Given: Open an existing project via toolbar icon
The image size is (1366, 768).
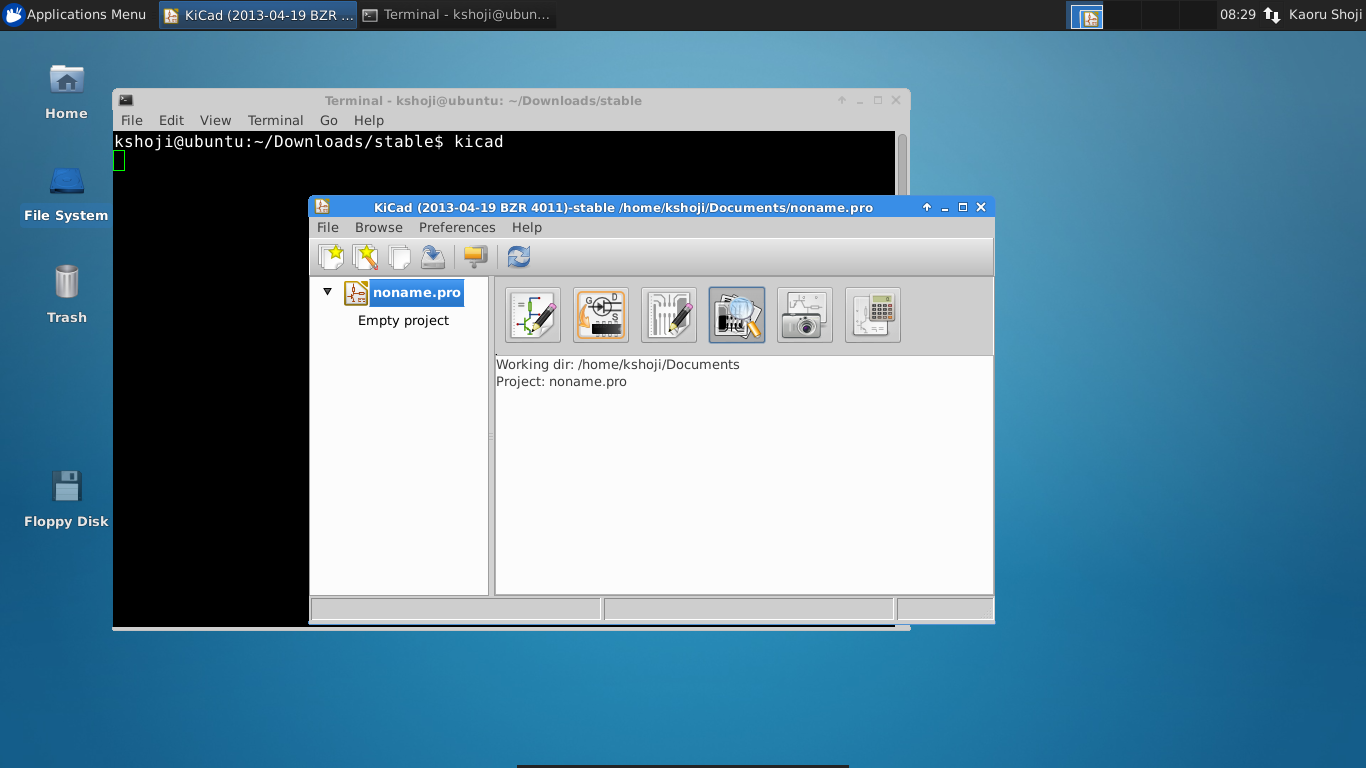Looking at the screenshot, I should [399, 257].
